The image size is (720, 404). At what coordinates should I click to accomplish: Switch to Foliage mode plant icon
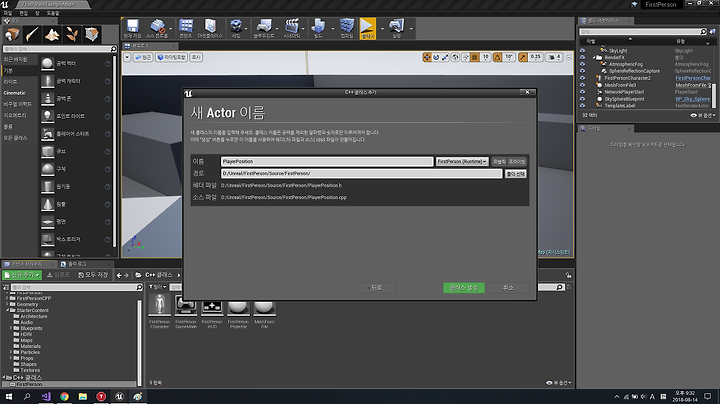click(72, 34)
